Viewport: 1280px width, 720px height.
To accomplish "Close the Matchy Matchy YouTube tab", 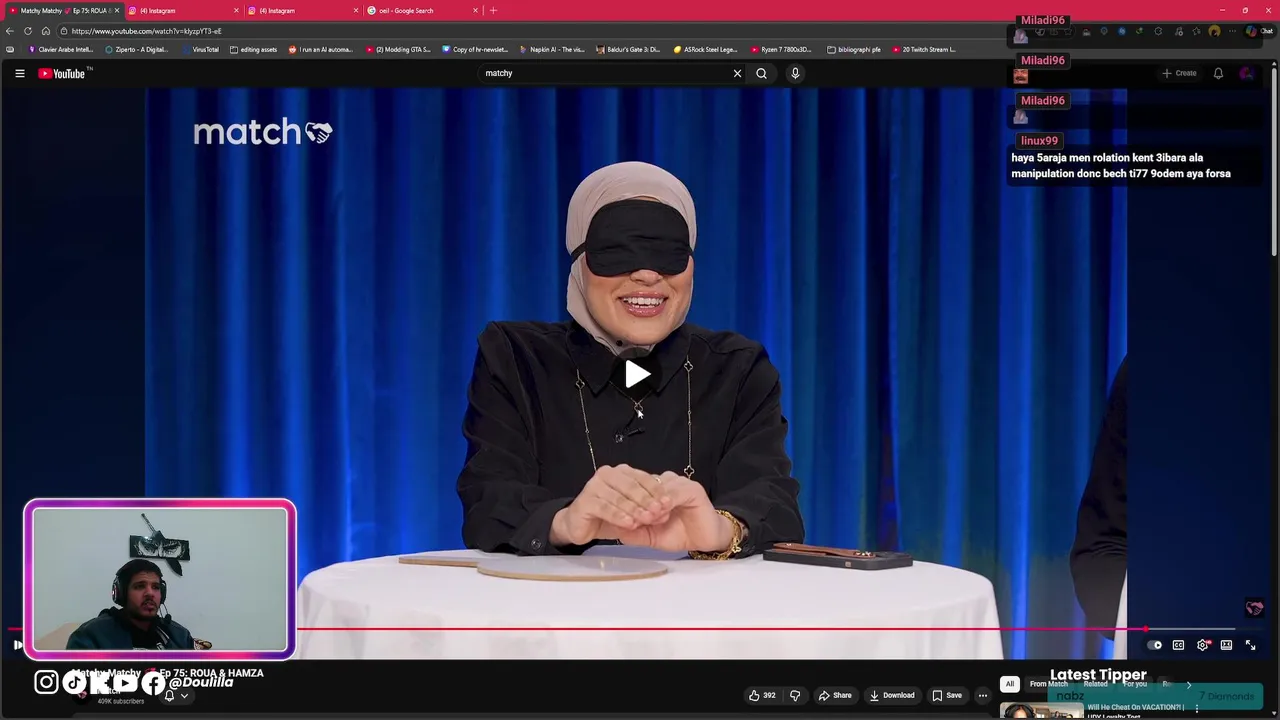I will (x=117, y=10).
